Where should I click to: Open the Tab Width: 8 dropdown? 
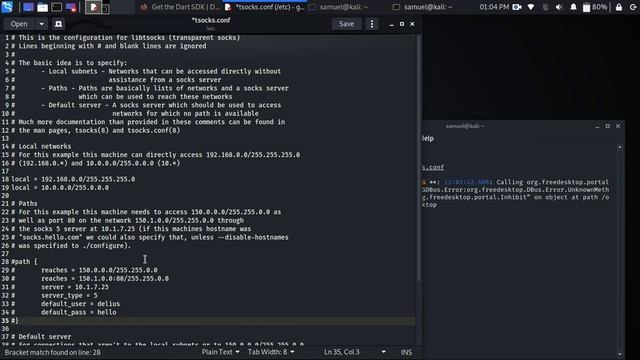[271, 352]
